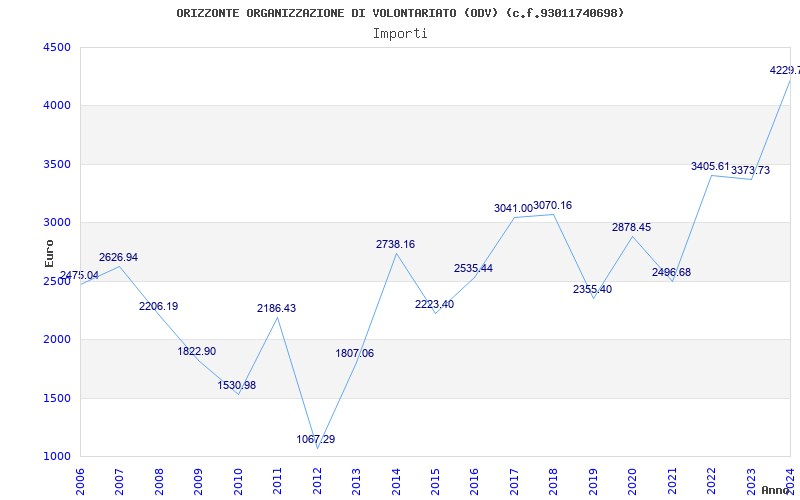800x500 pixels.
Task: Click y-axis tick 2000
Action: tap(58, 339)
